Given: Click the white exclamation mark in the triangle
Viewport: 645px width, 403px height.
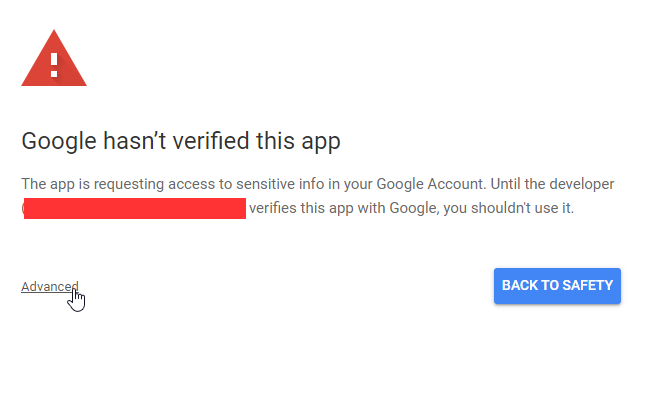Looking at the screenshot, I should click(x=54, y=65).
